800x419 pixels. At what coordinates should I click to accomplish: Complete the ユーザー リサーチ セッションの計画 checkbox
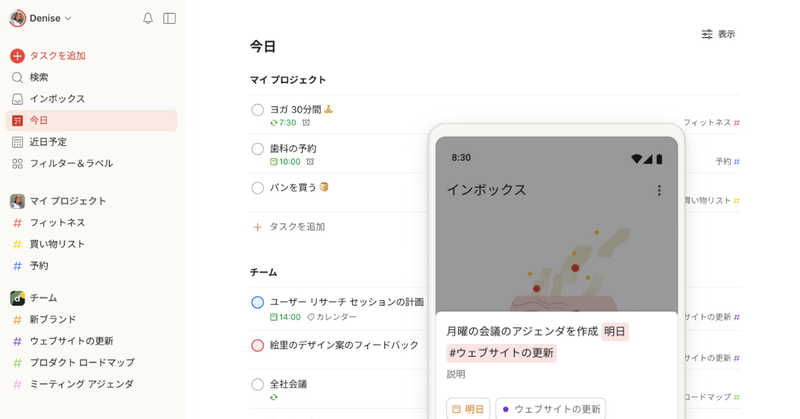tap(258, 302)
